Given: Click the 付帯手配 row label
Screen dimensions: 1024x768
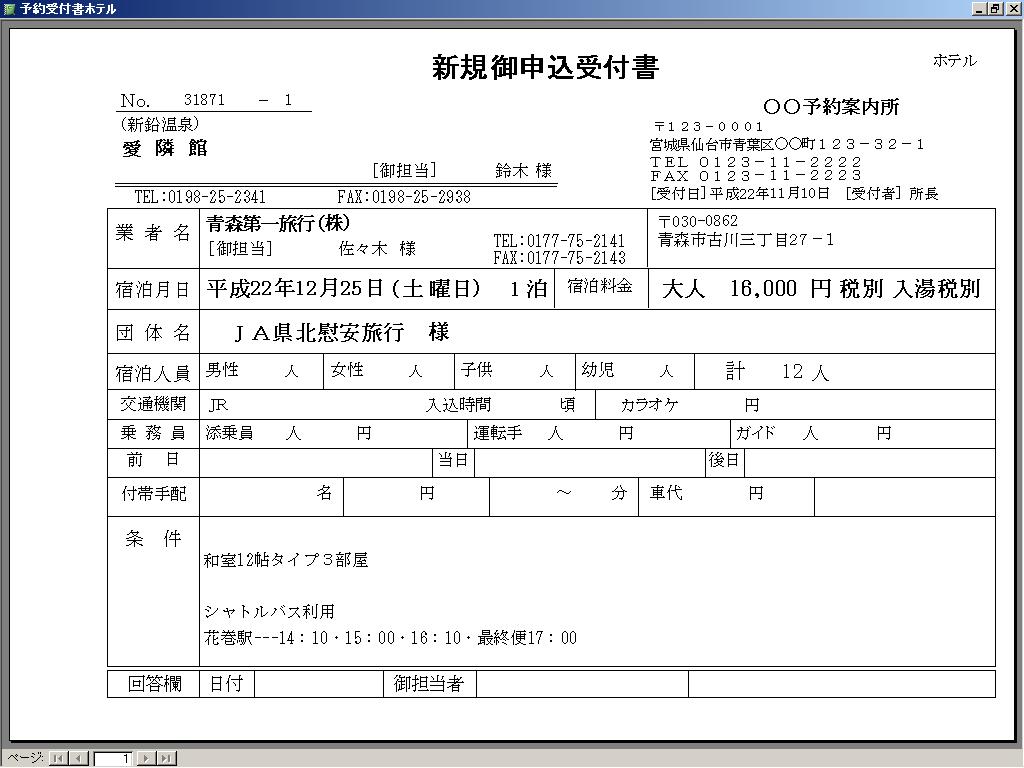Looking at the screenshot, I should pos(154,493).
